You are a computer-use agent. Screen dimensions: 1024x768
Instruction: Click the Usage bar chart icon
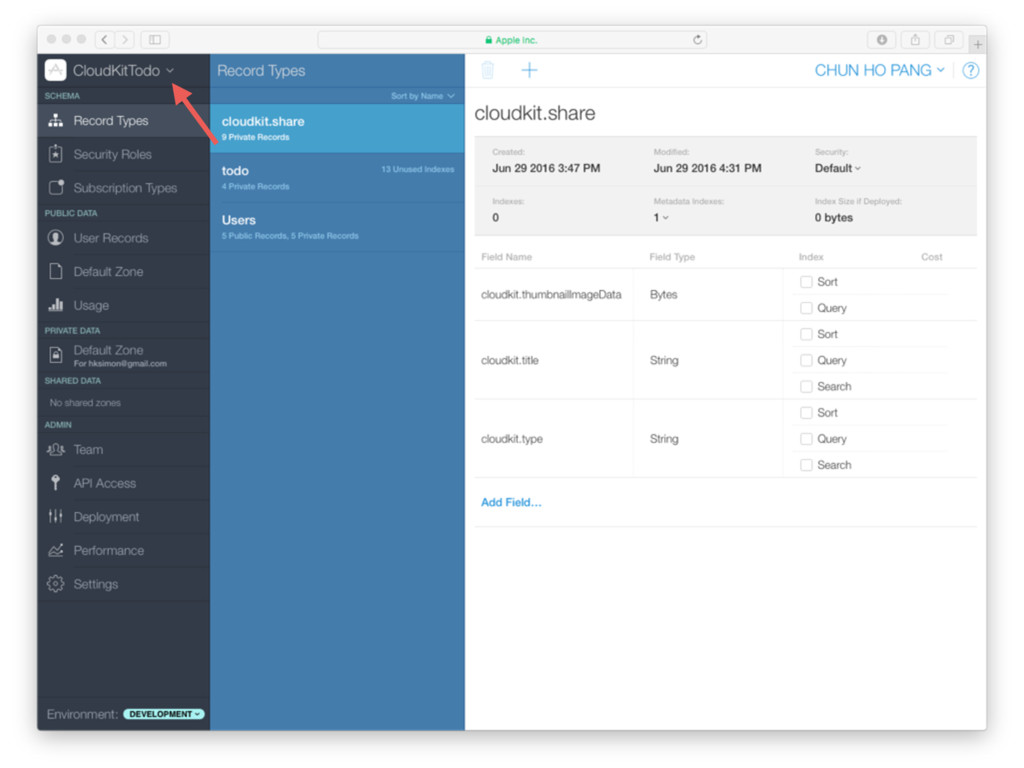click(x=56, y=304)
